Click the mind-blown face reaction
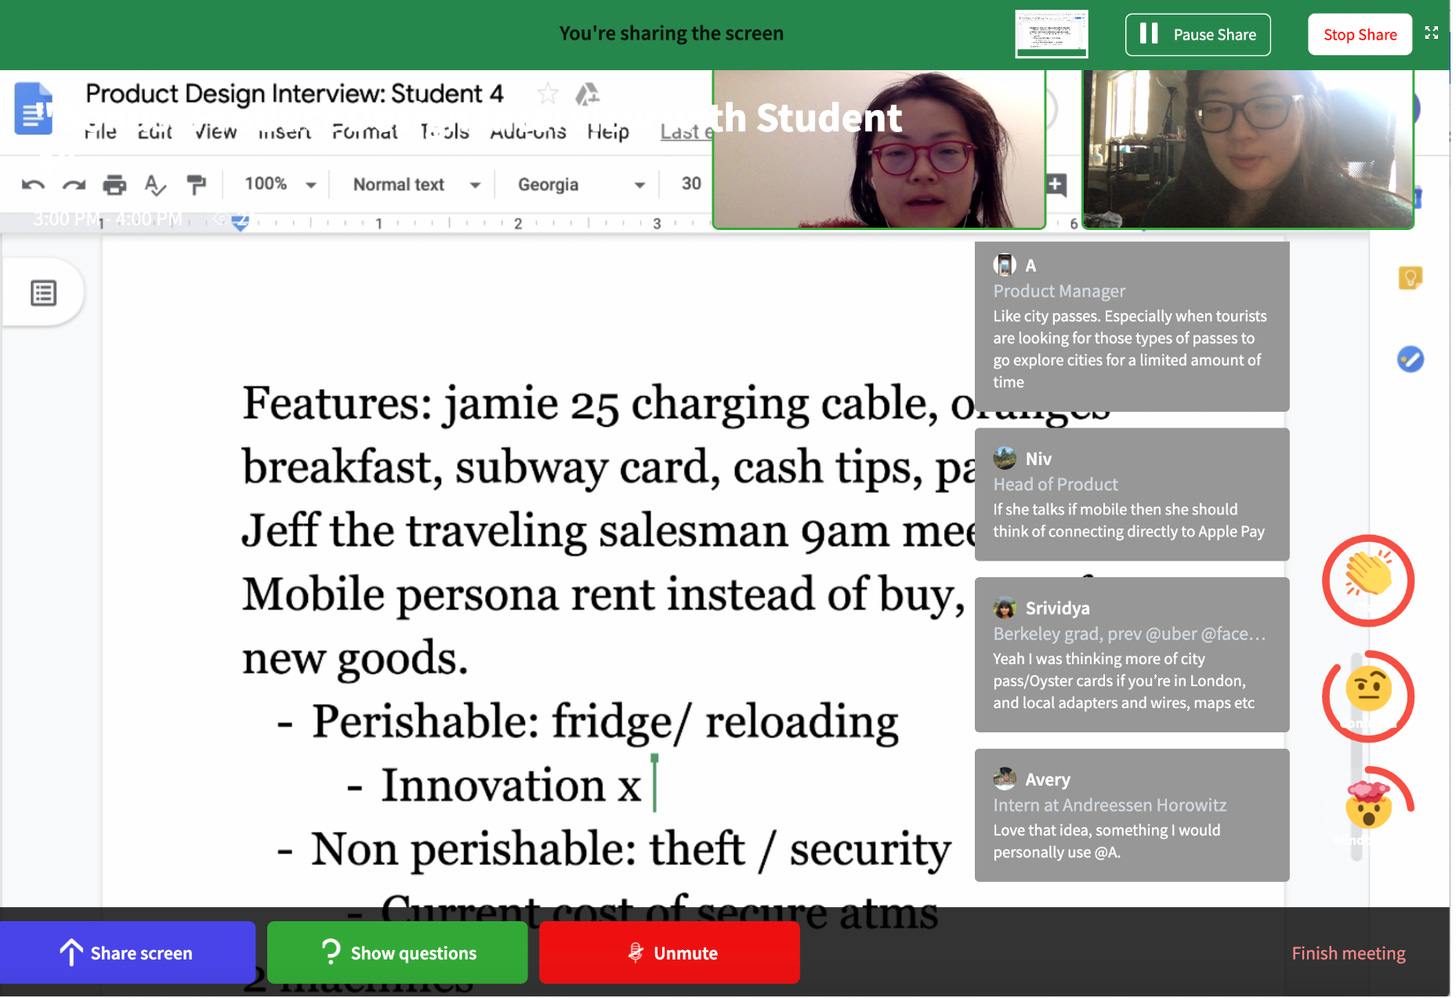1456x998 pixels. coord(1368,805)
